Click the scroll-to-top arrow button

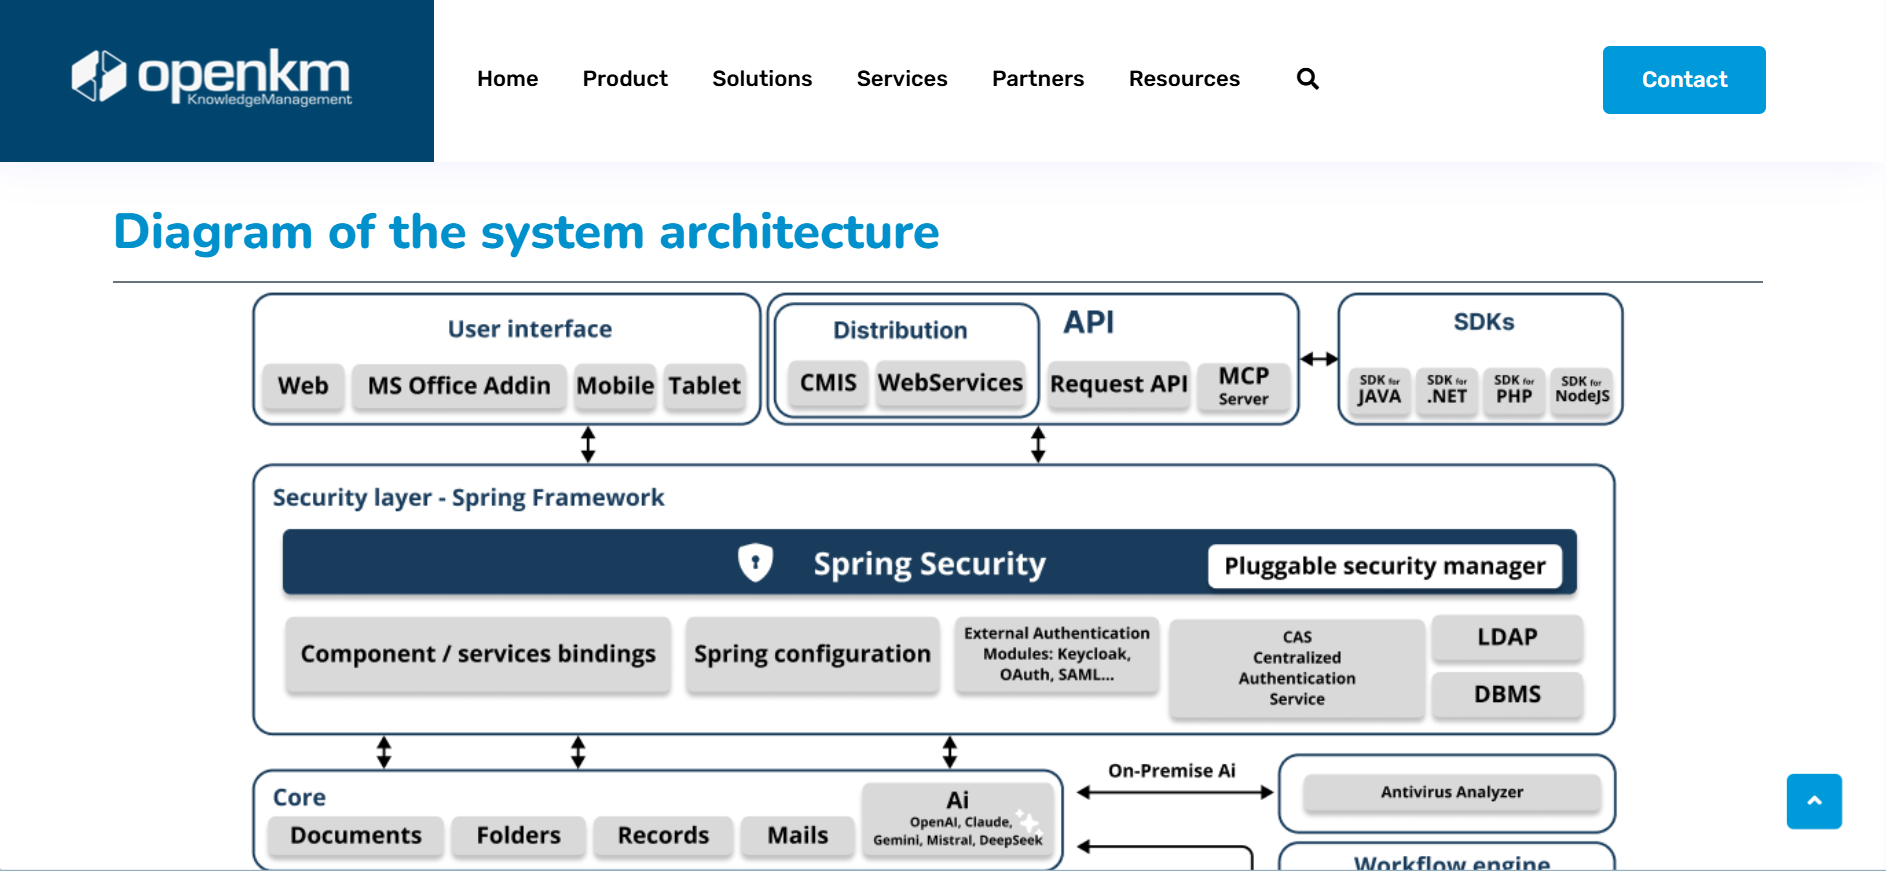click(x=1814, y=801)
